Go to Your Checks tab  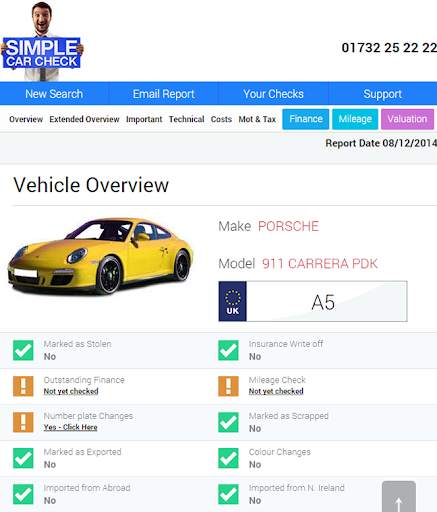pyautogui.click(x=273, y=94)
